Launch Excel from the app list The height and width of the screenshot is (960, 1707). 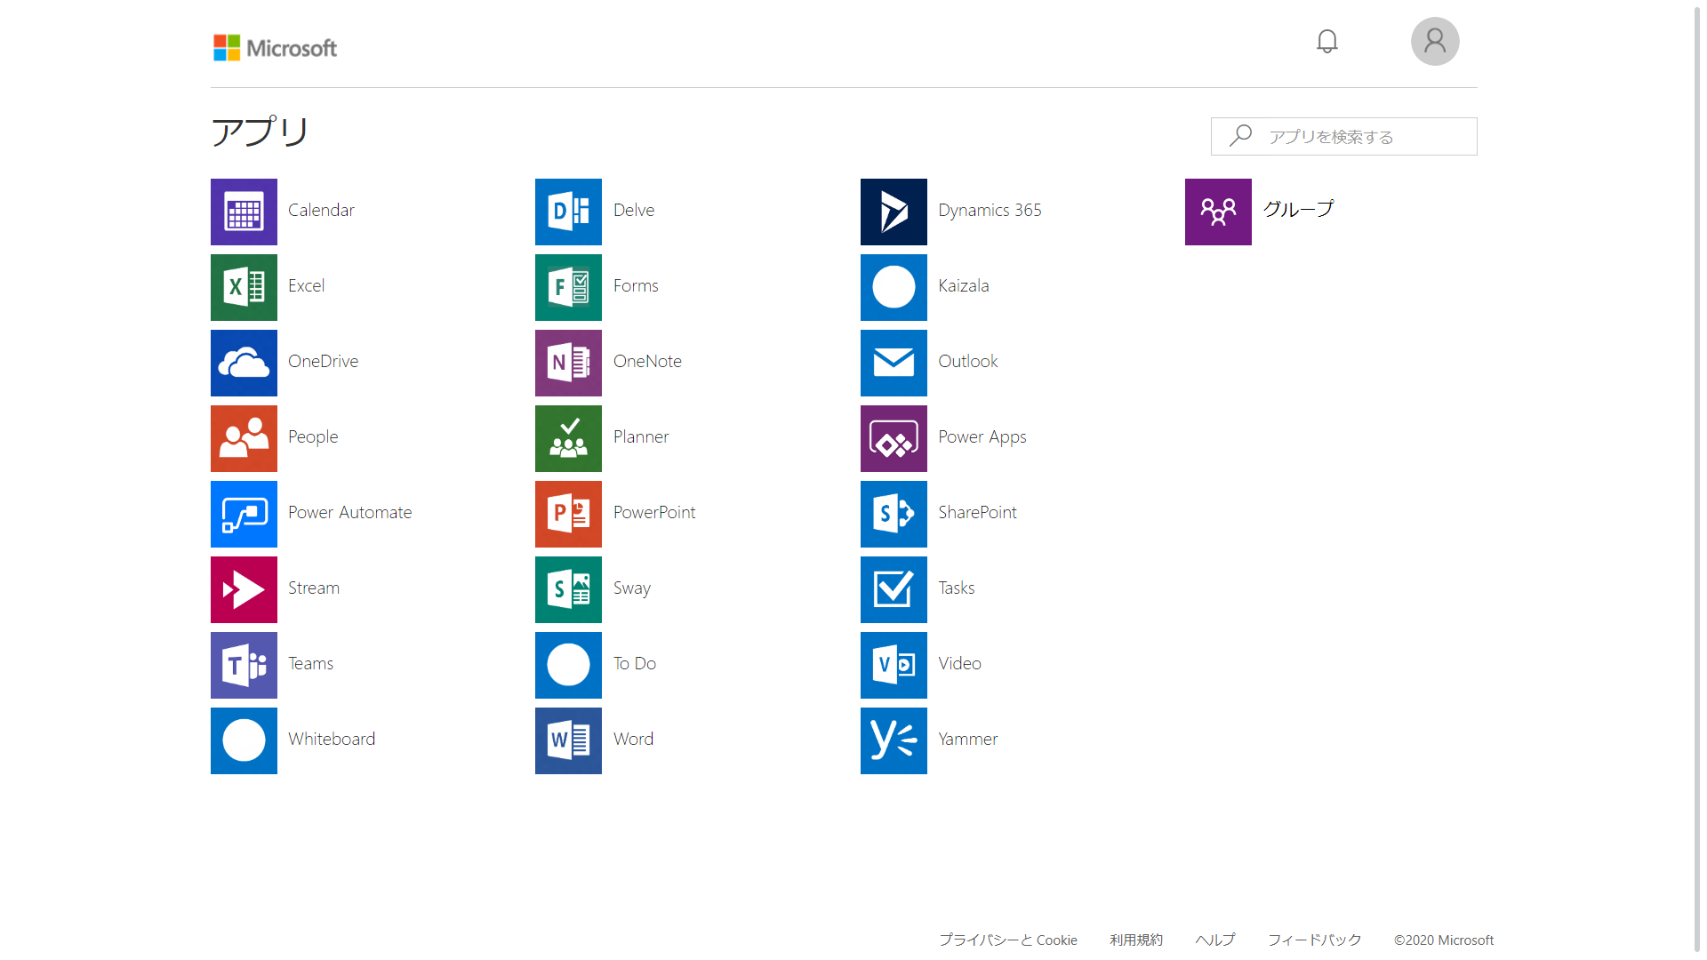pyautogui.click(x=243, y=287)
